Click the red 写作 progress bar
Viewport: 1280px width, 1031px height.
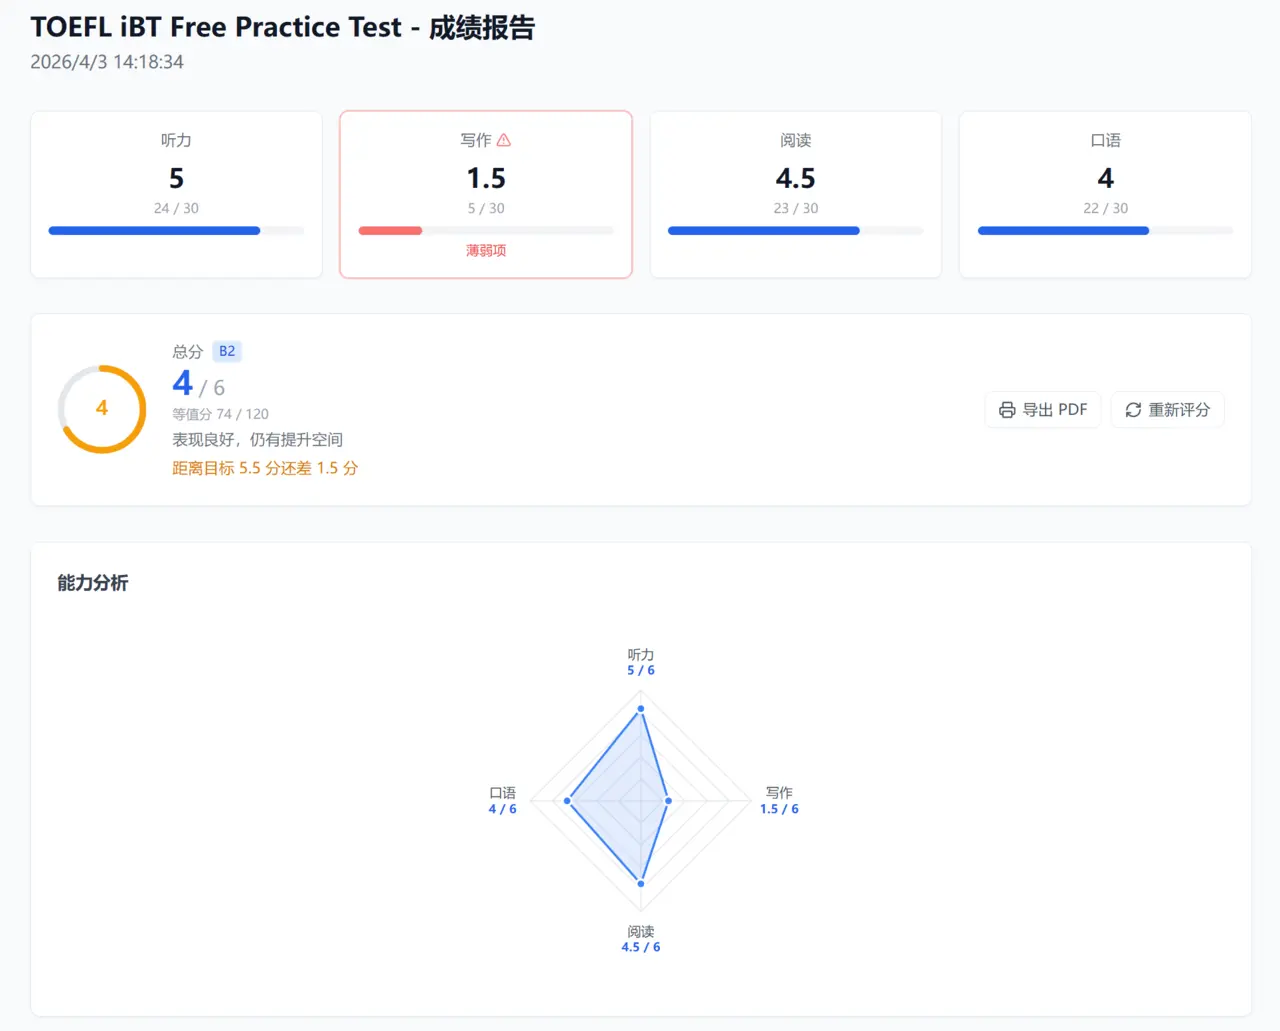[x=486, y=231]
